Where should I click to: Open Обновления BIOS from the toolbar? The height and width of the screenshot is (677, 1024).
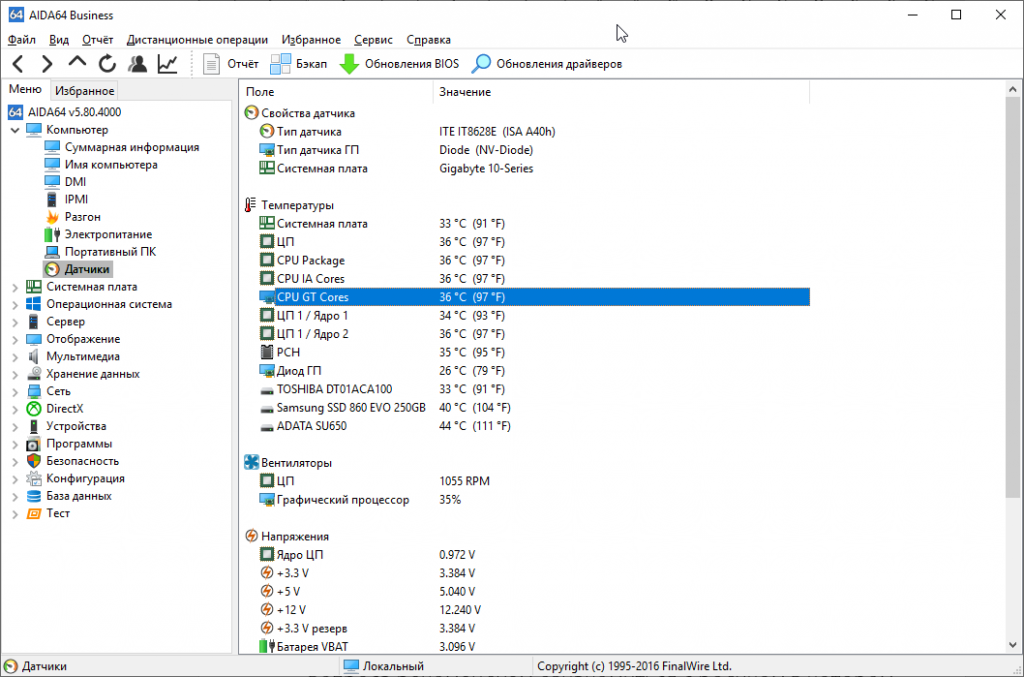pos(399,64)
